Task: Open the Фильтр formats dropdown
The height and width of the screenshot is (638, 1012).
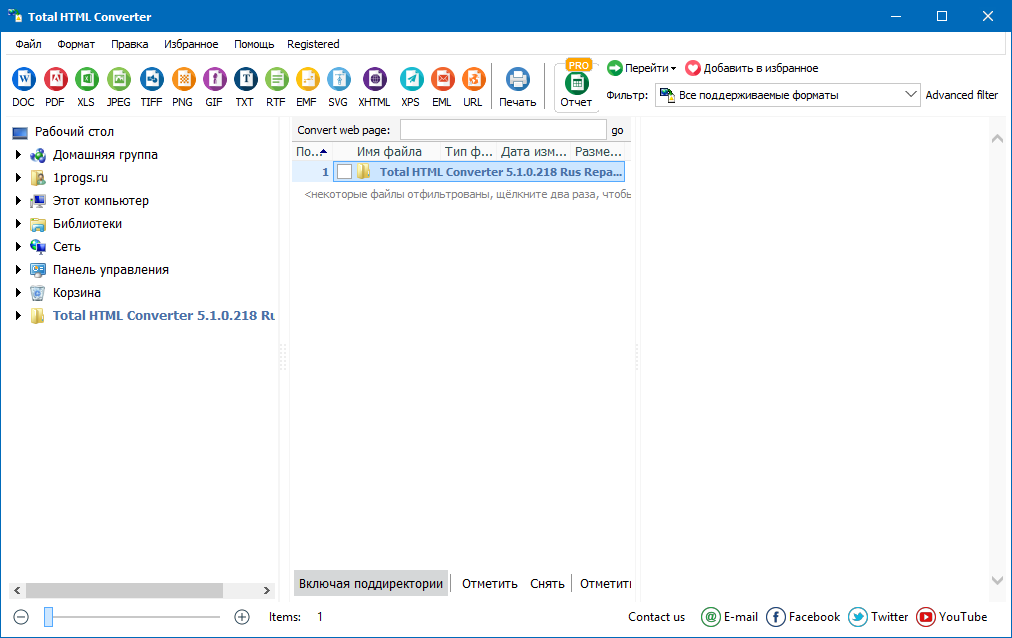Action: click(x=787, y=95)
